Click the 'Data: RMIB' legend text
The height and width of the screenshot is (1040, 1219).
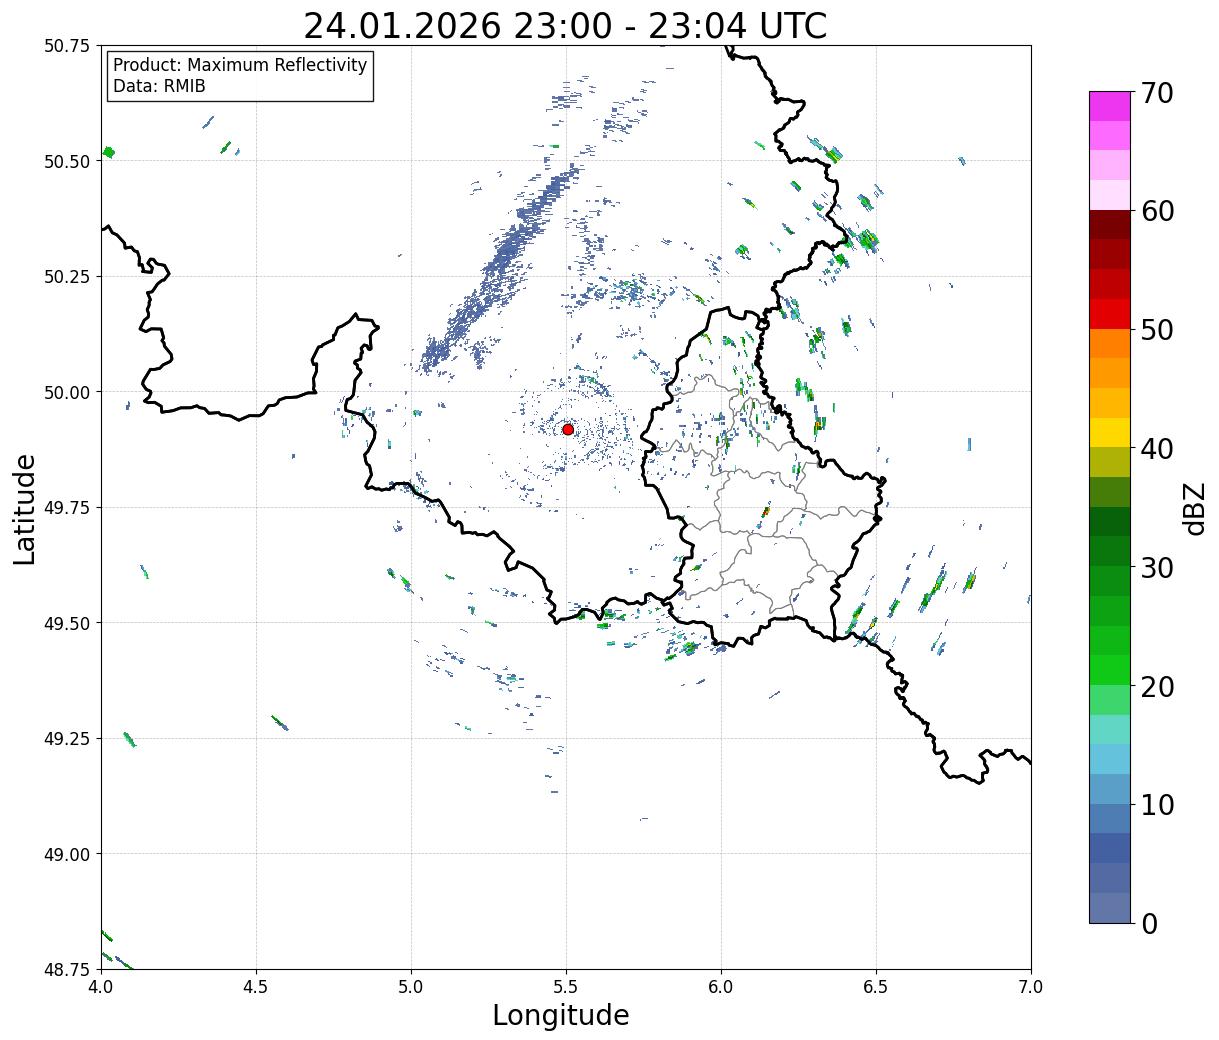pyautogui.click(x=159, y=86)
